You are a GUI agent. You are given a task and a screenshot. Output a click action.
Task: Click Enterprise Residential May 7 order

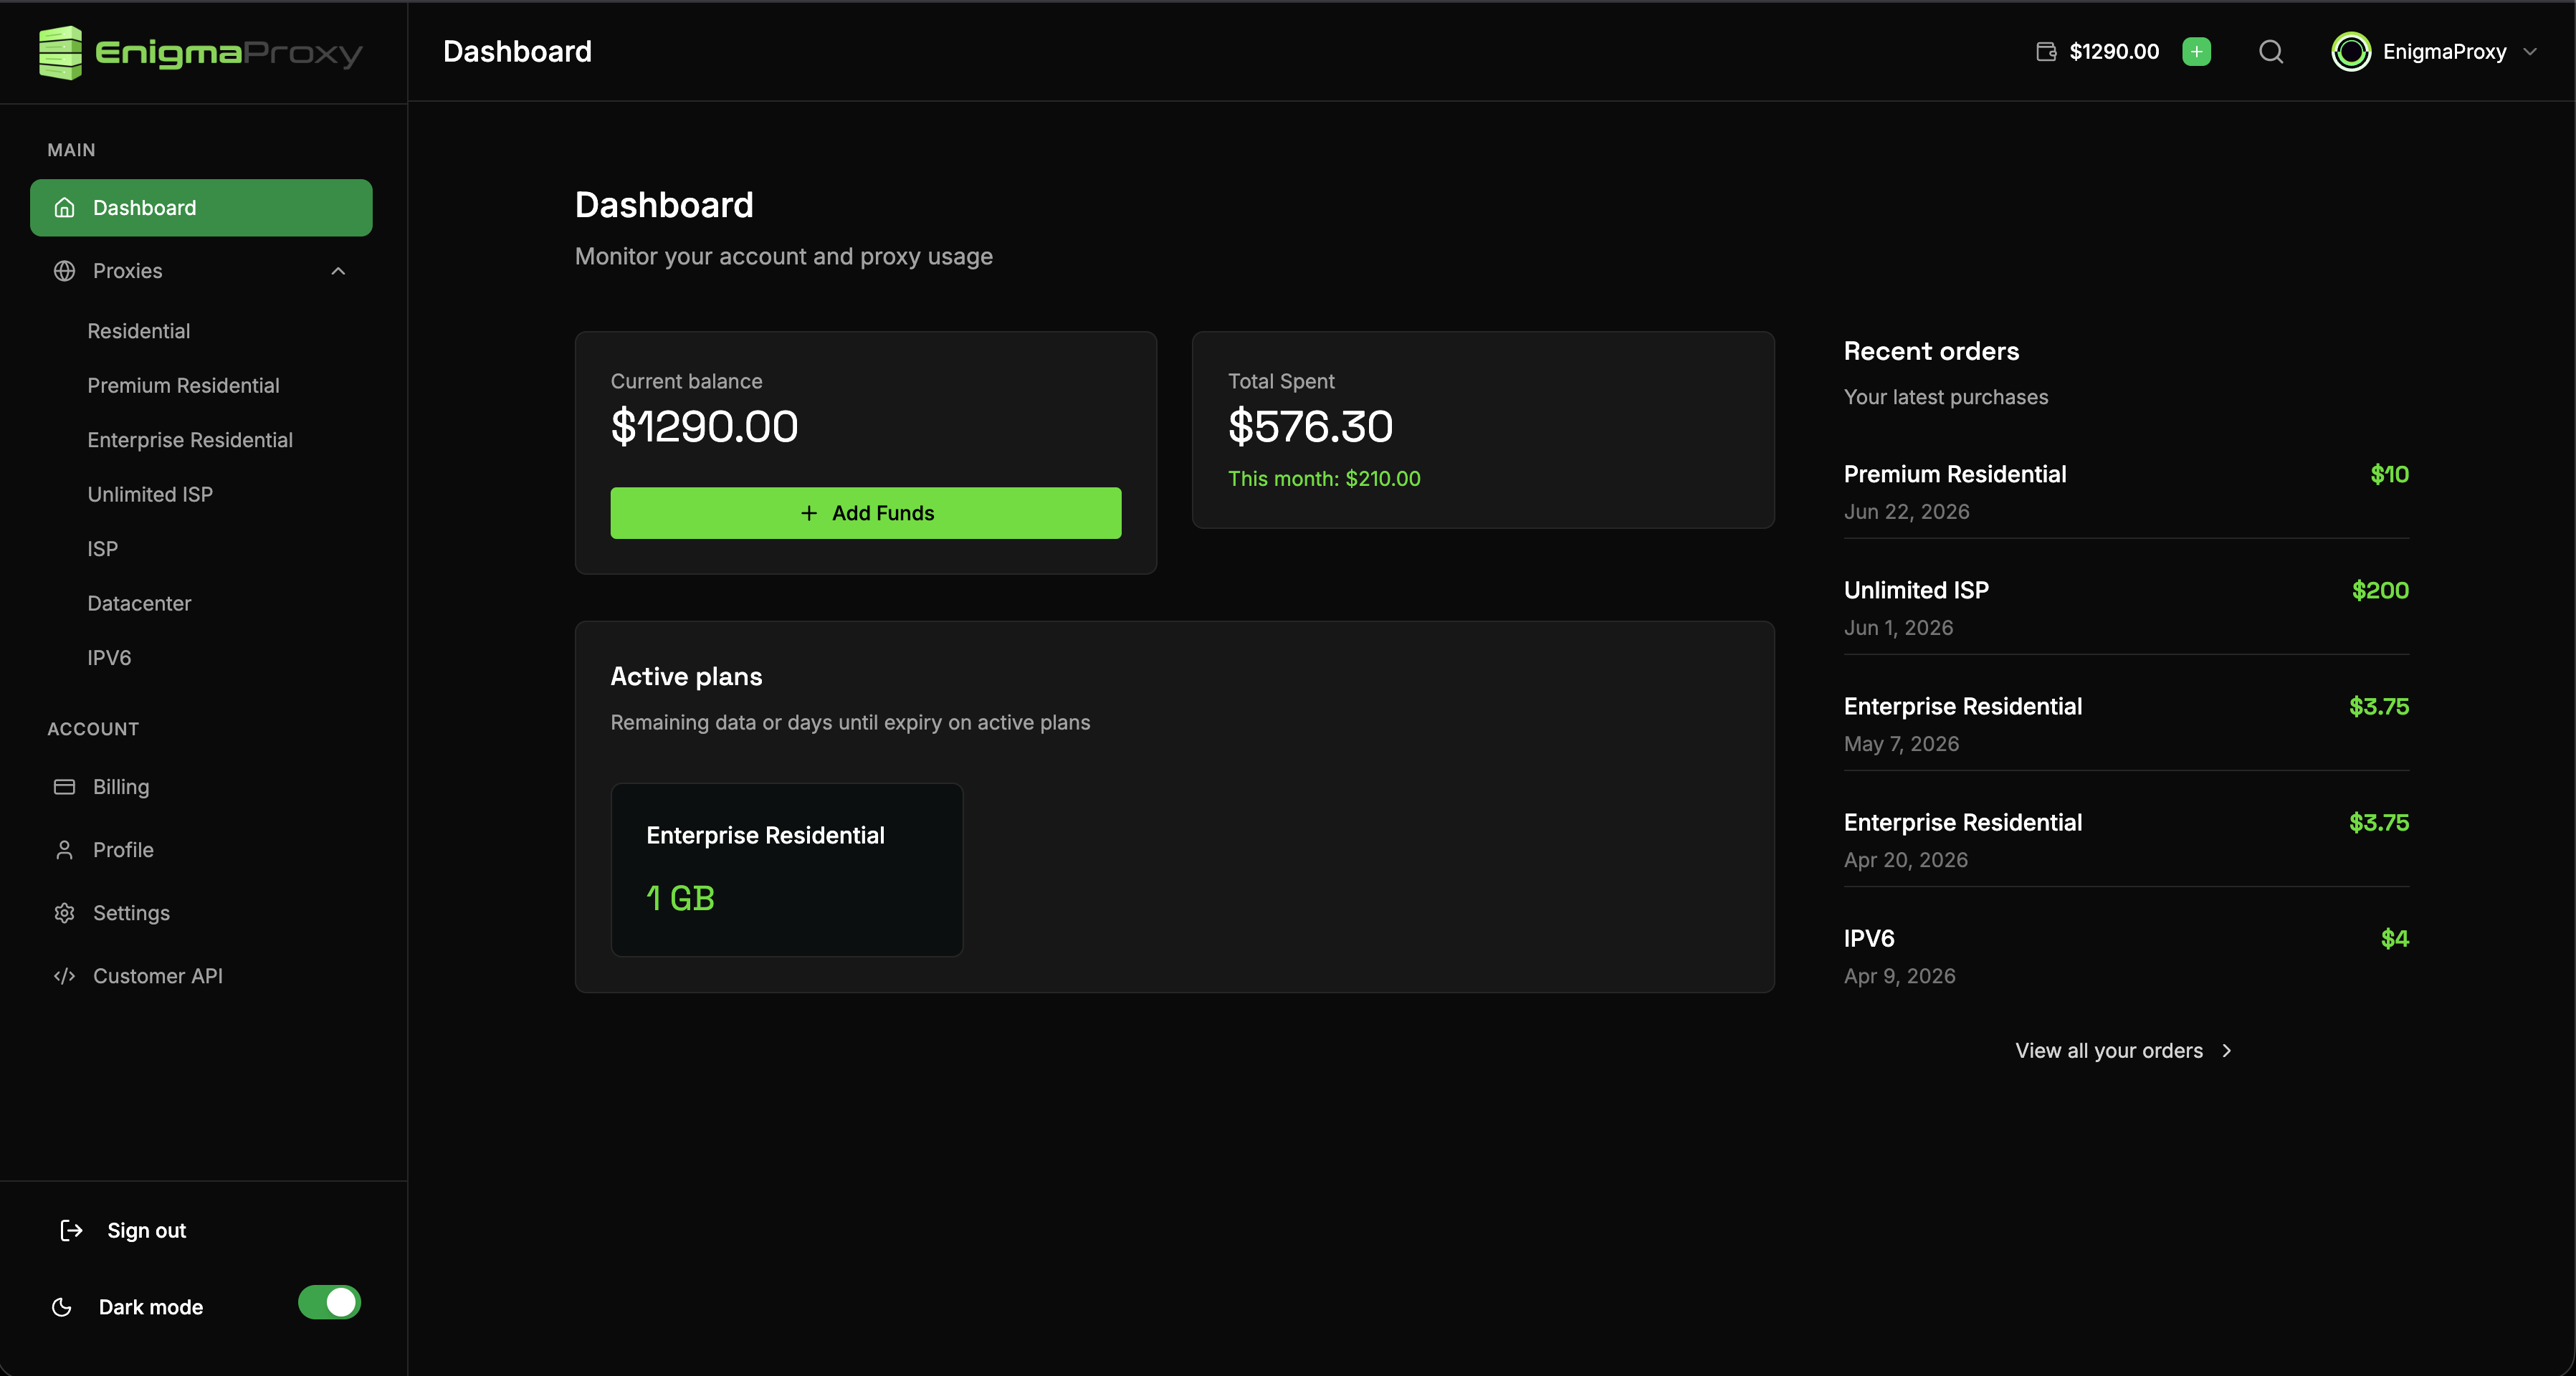(2126, 724)
